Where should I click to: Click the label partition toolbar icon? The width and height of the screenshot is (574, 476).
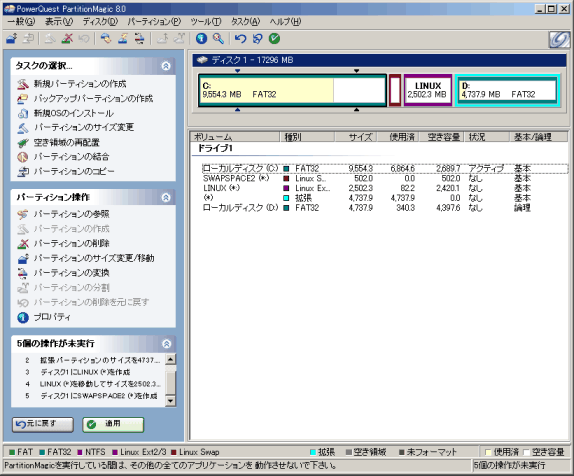click(106, 38)
